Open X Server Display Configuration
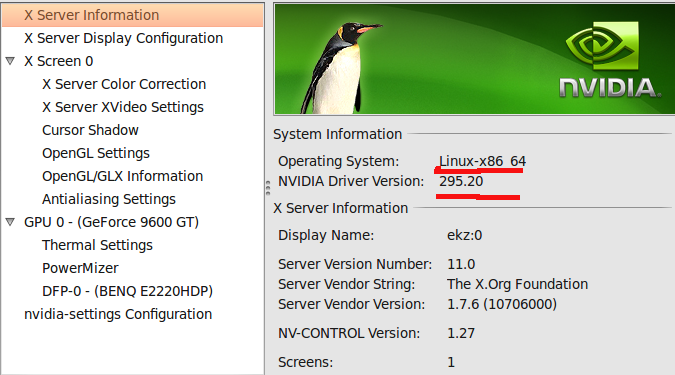The width and height of the screenshot is (675, 375). tap(124, 38)
